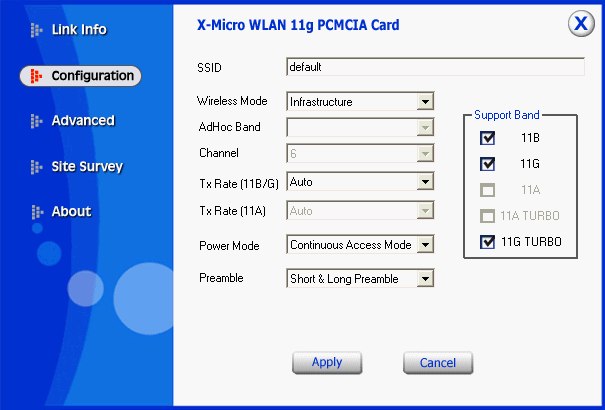Image resolution: width=605 pixels, height=410 pixels.
Task: Uncheck the 11G TURBO checkbox
Action: coord(487,242)
